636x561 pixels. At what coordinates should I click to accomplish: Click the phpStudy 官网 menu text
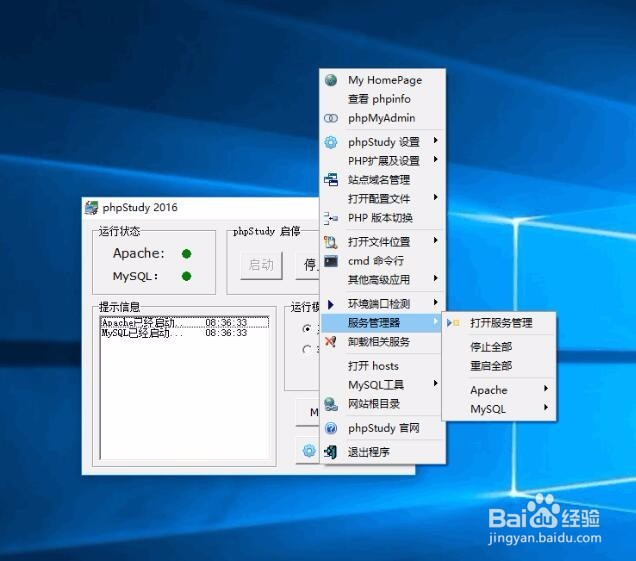pyautogui.click(x=384, y=428)
